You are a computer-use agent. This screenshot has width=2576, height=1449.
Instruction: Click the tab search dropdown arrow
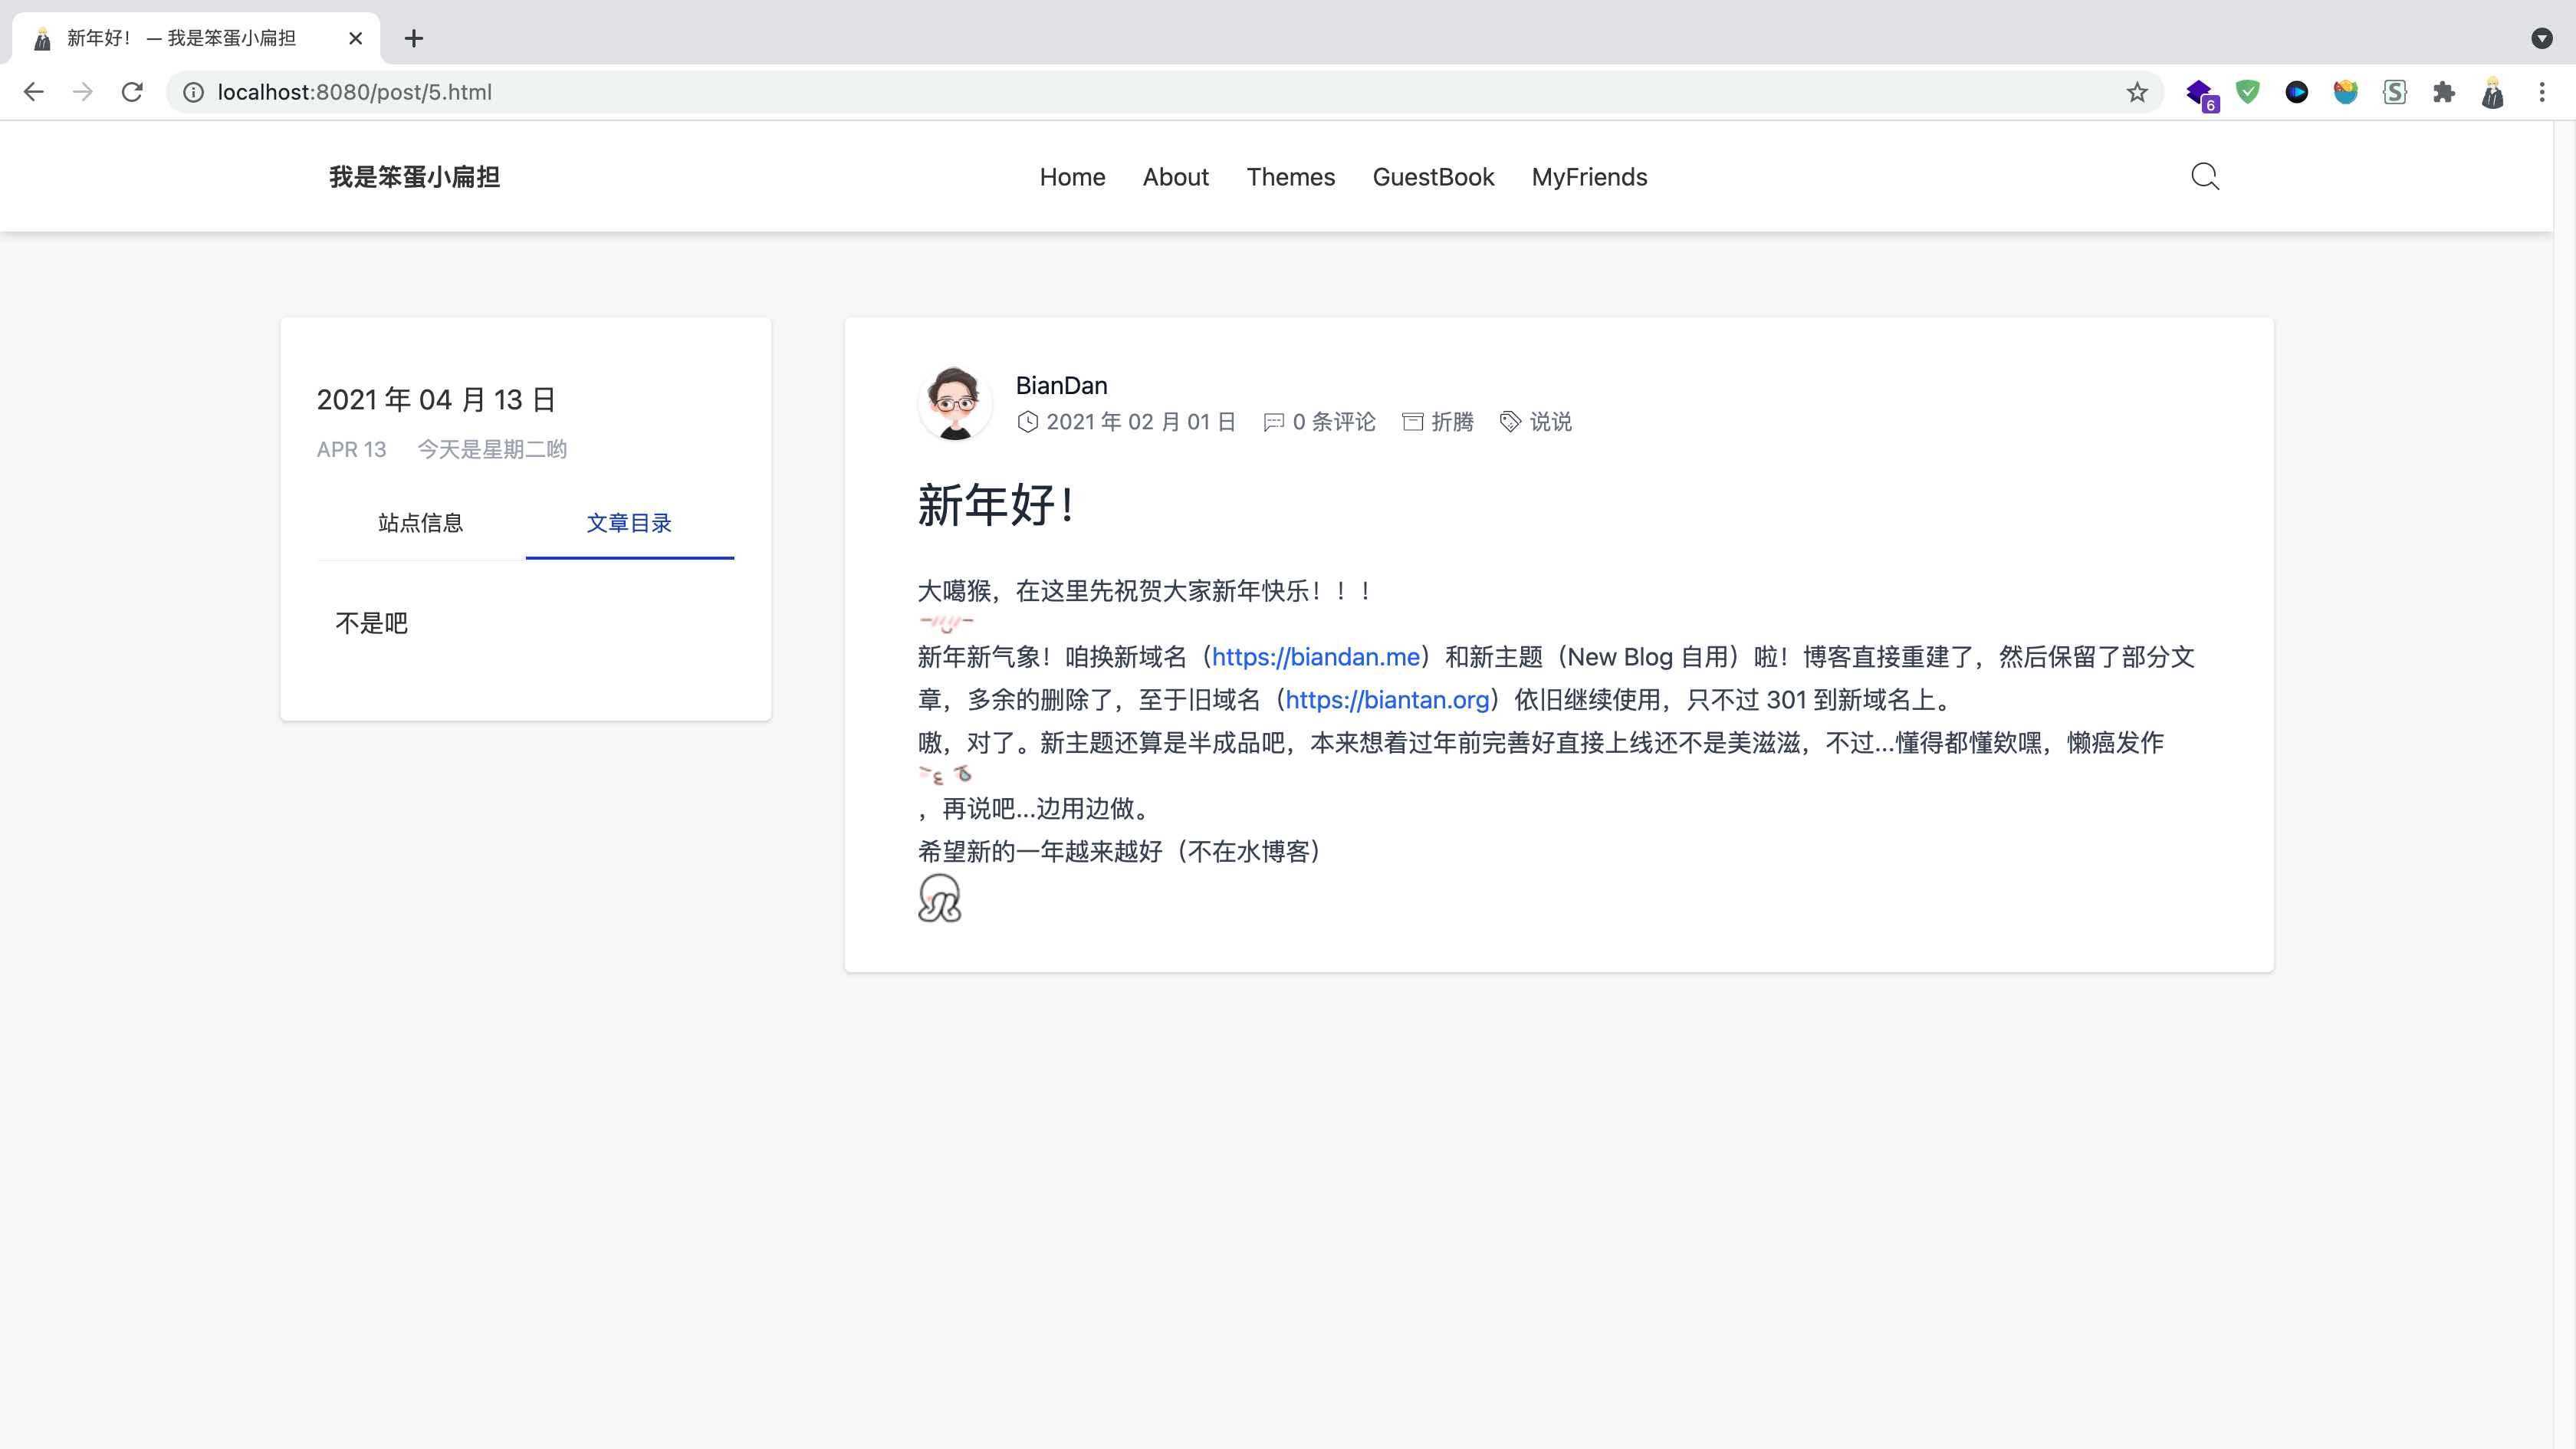[x=2541, y=38]
